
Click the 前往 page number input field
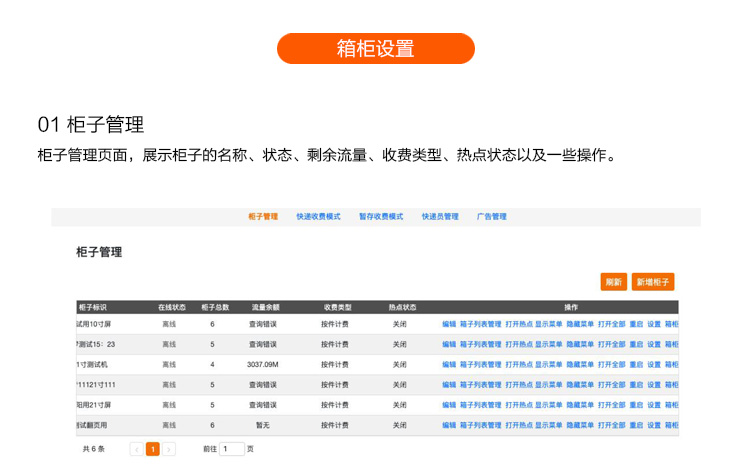(x=231, y=450)
